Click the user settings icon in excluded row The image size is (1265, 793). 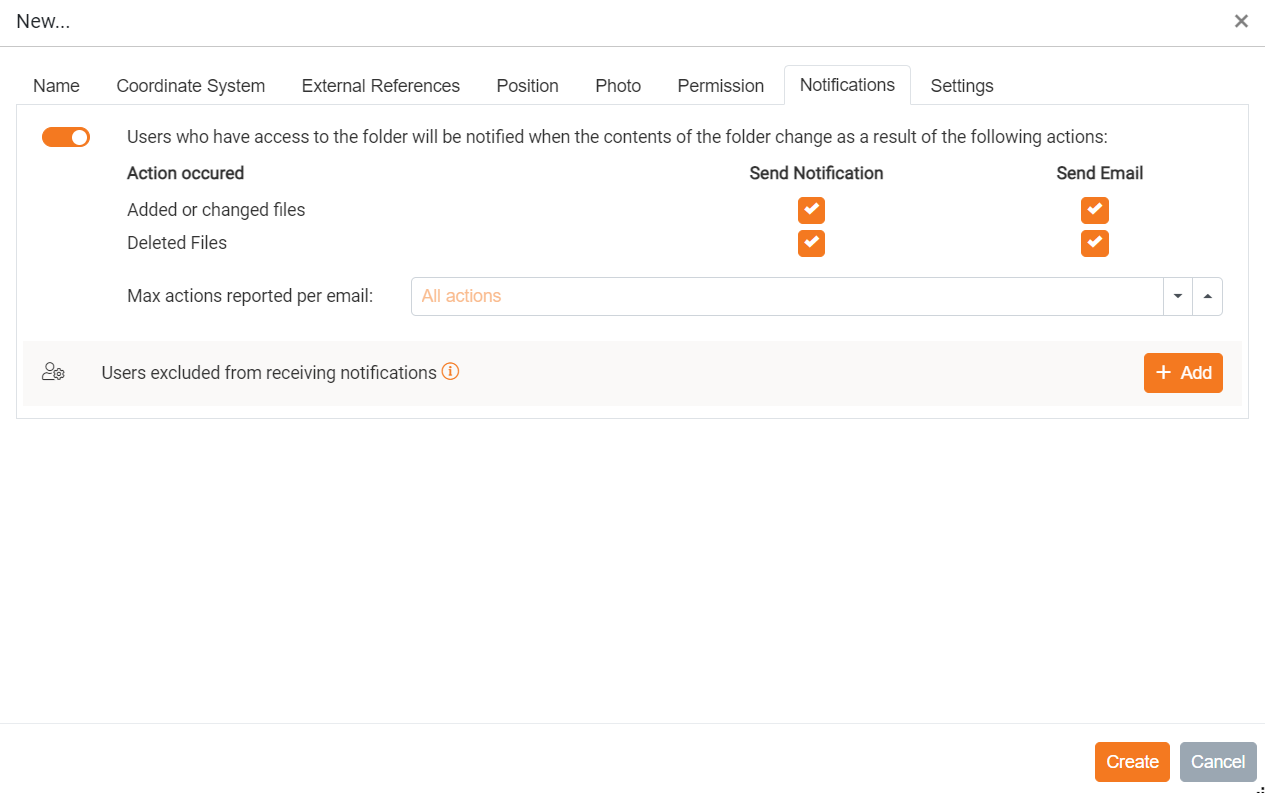53,373
